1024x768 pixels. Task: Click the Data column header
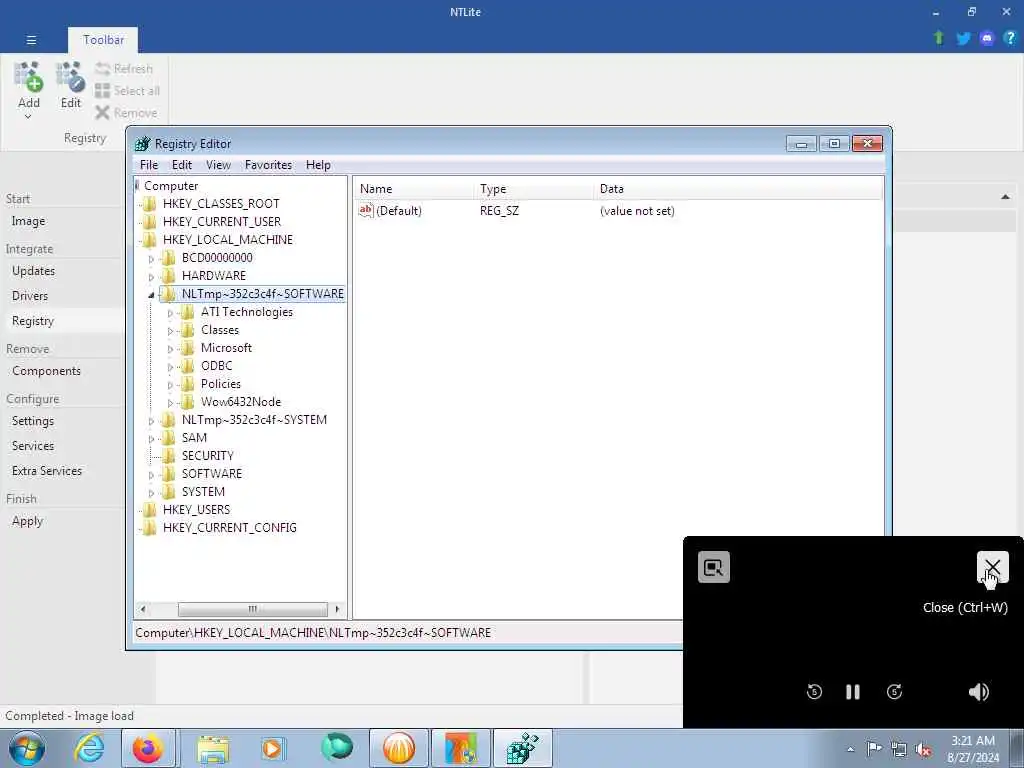coord(738,189)
